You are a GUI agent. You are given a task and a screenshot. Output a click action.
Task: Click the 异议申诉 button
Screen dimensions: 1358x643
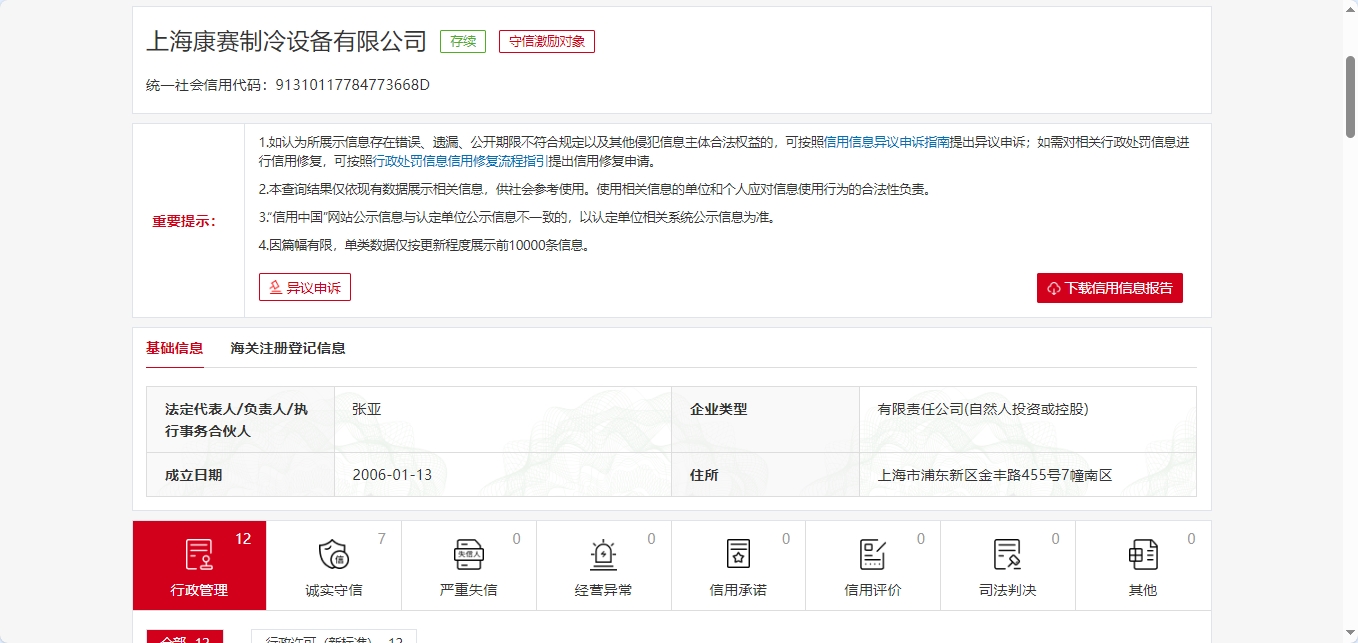[305, 288]
